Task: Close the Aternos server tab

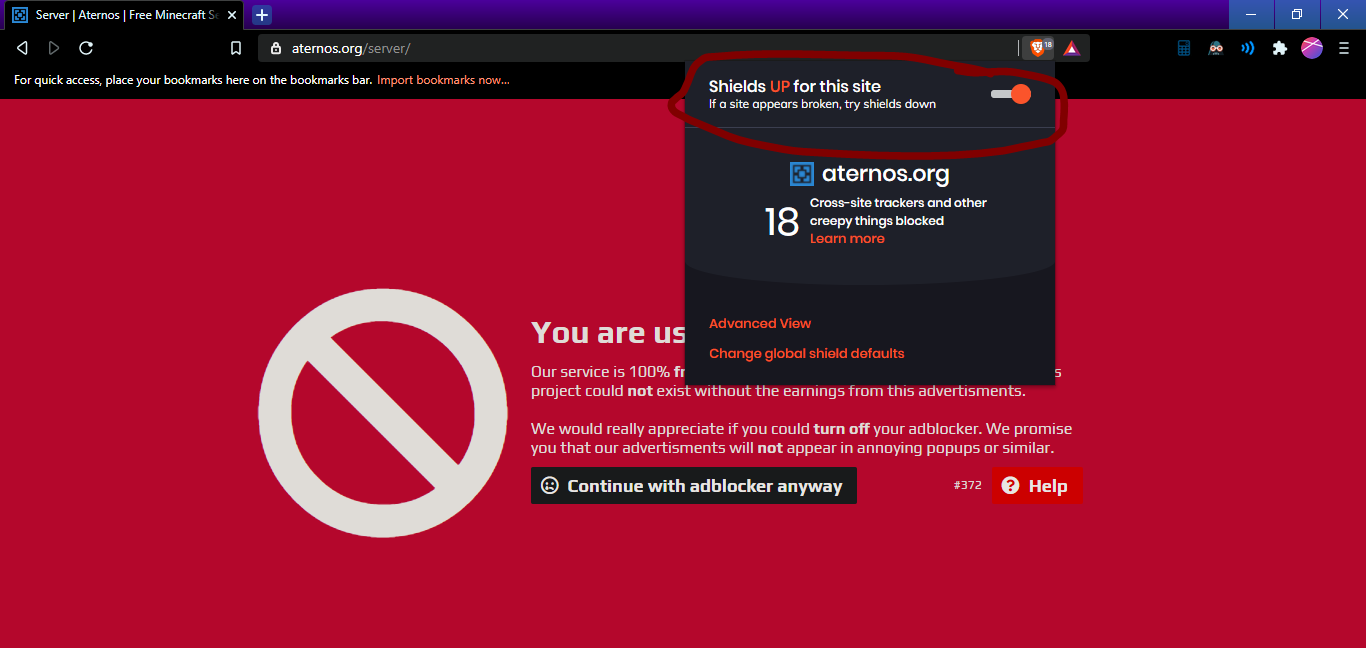Action: point(232,15)
